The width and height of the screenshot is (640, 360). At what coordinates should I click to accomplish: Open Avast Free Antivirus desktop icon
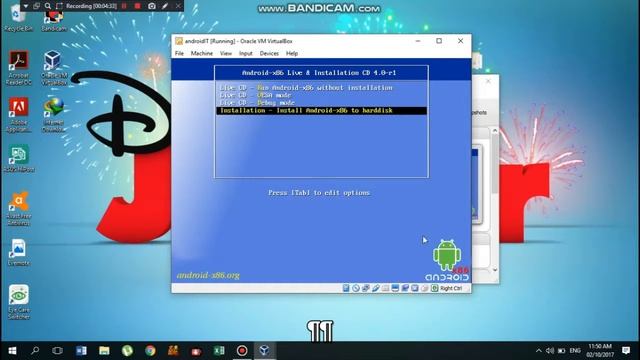18,208
